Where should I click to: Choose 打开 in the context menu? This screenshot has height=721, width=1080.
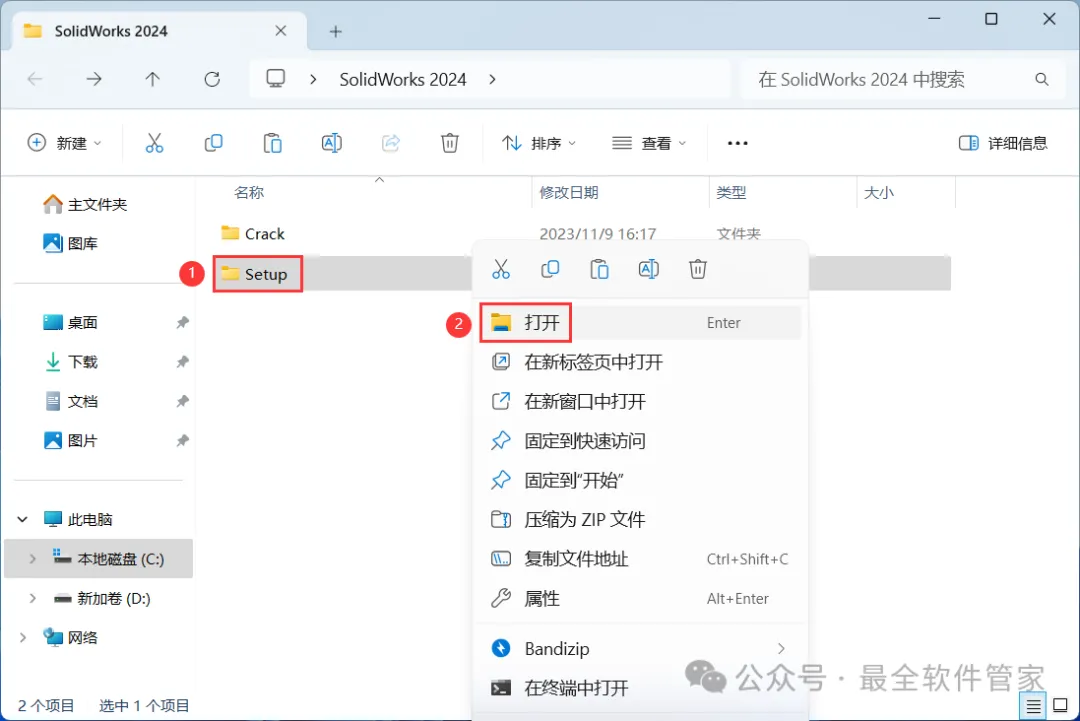[641, 322]
